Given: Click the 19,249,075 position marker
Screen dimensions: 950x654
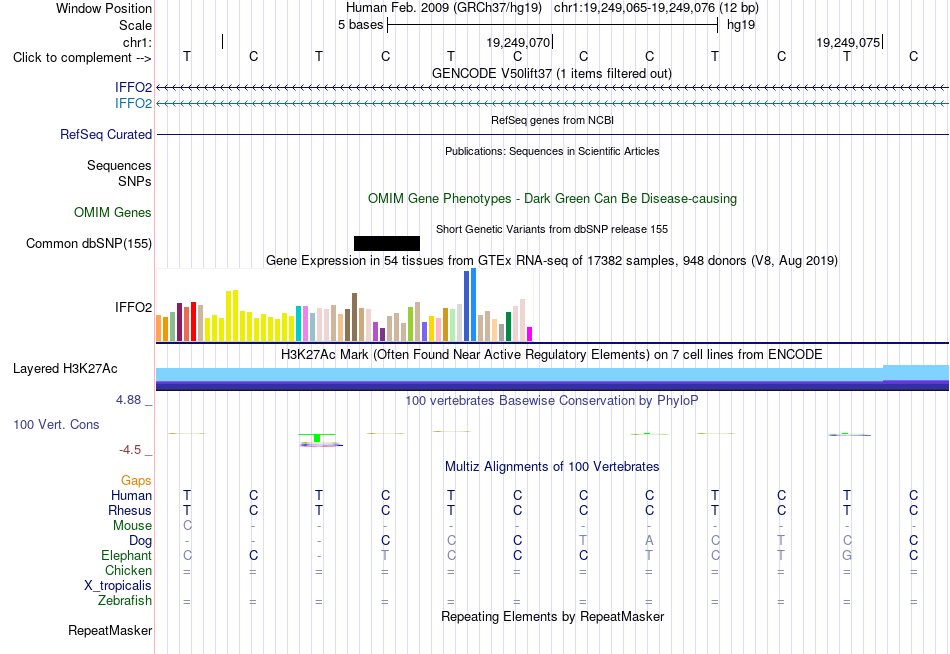Looking at the screenshot, I should point(848,42).
